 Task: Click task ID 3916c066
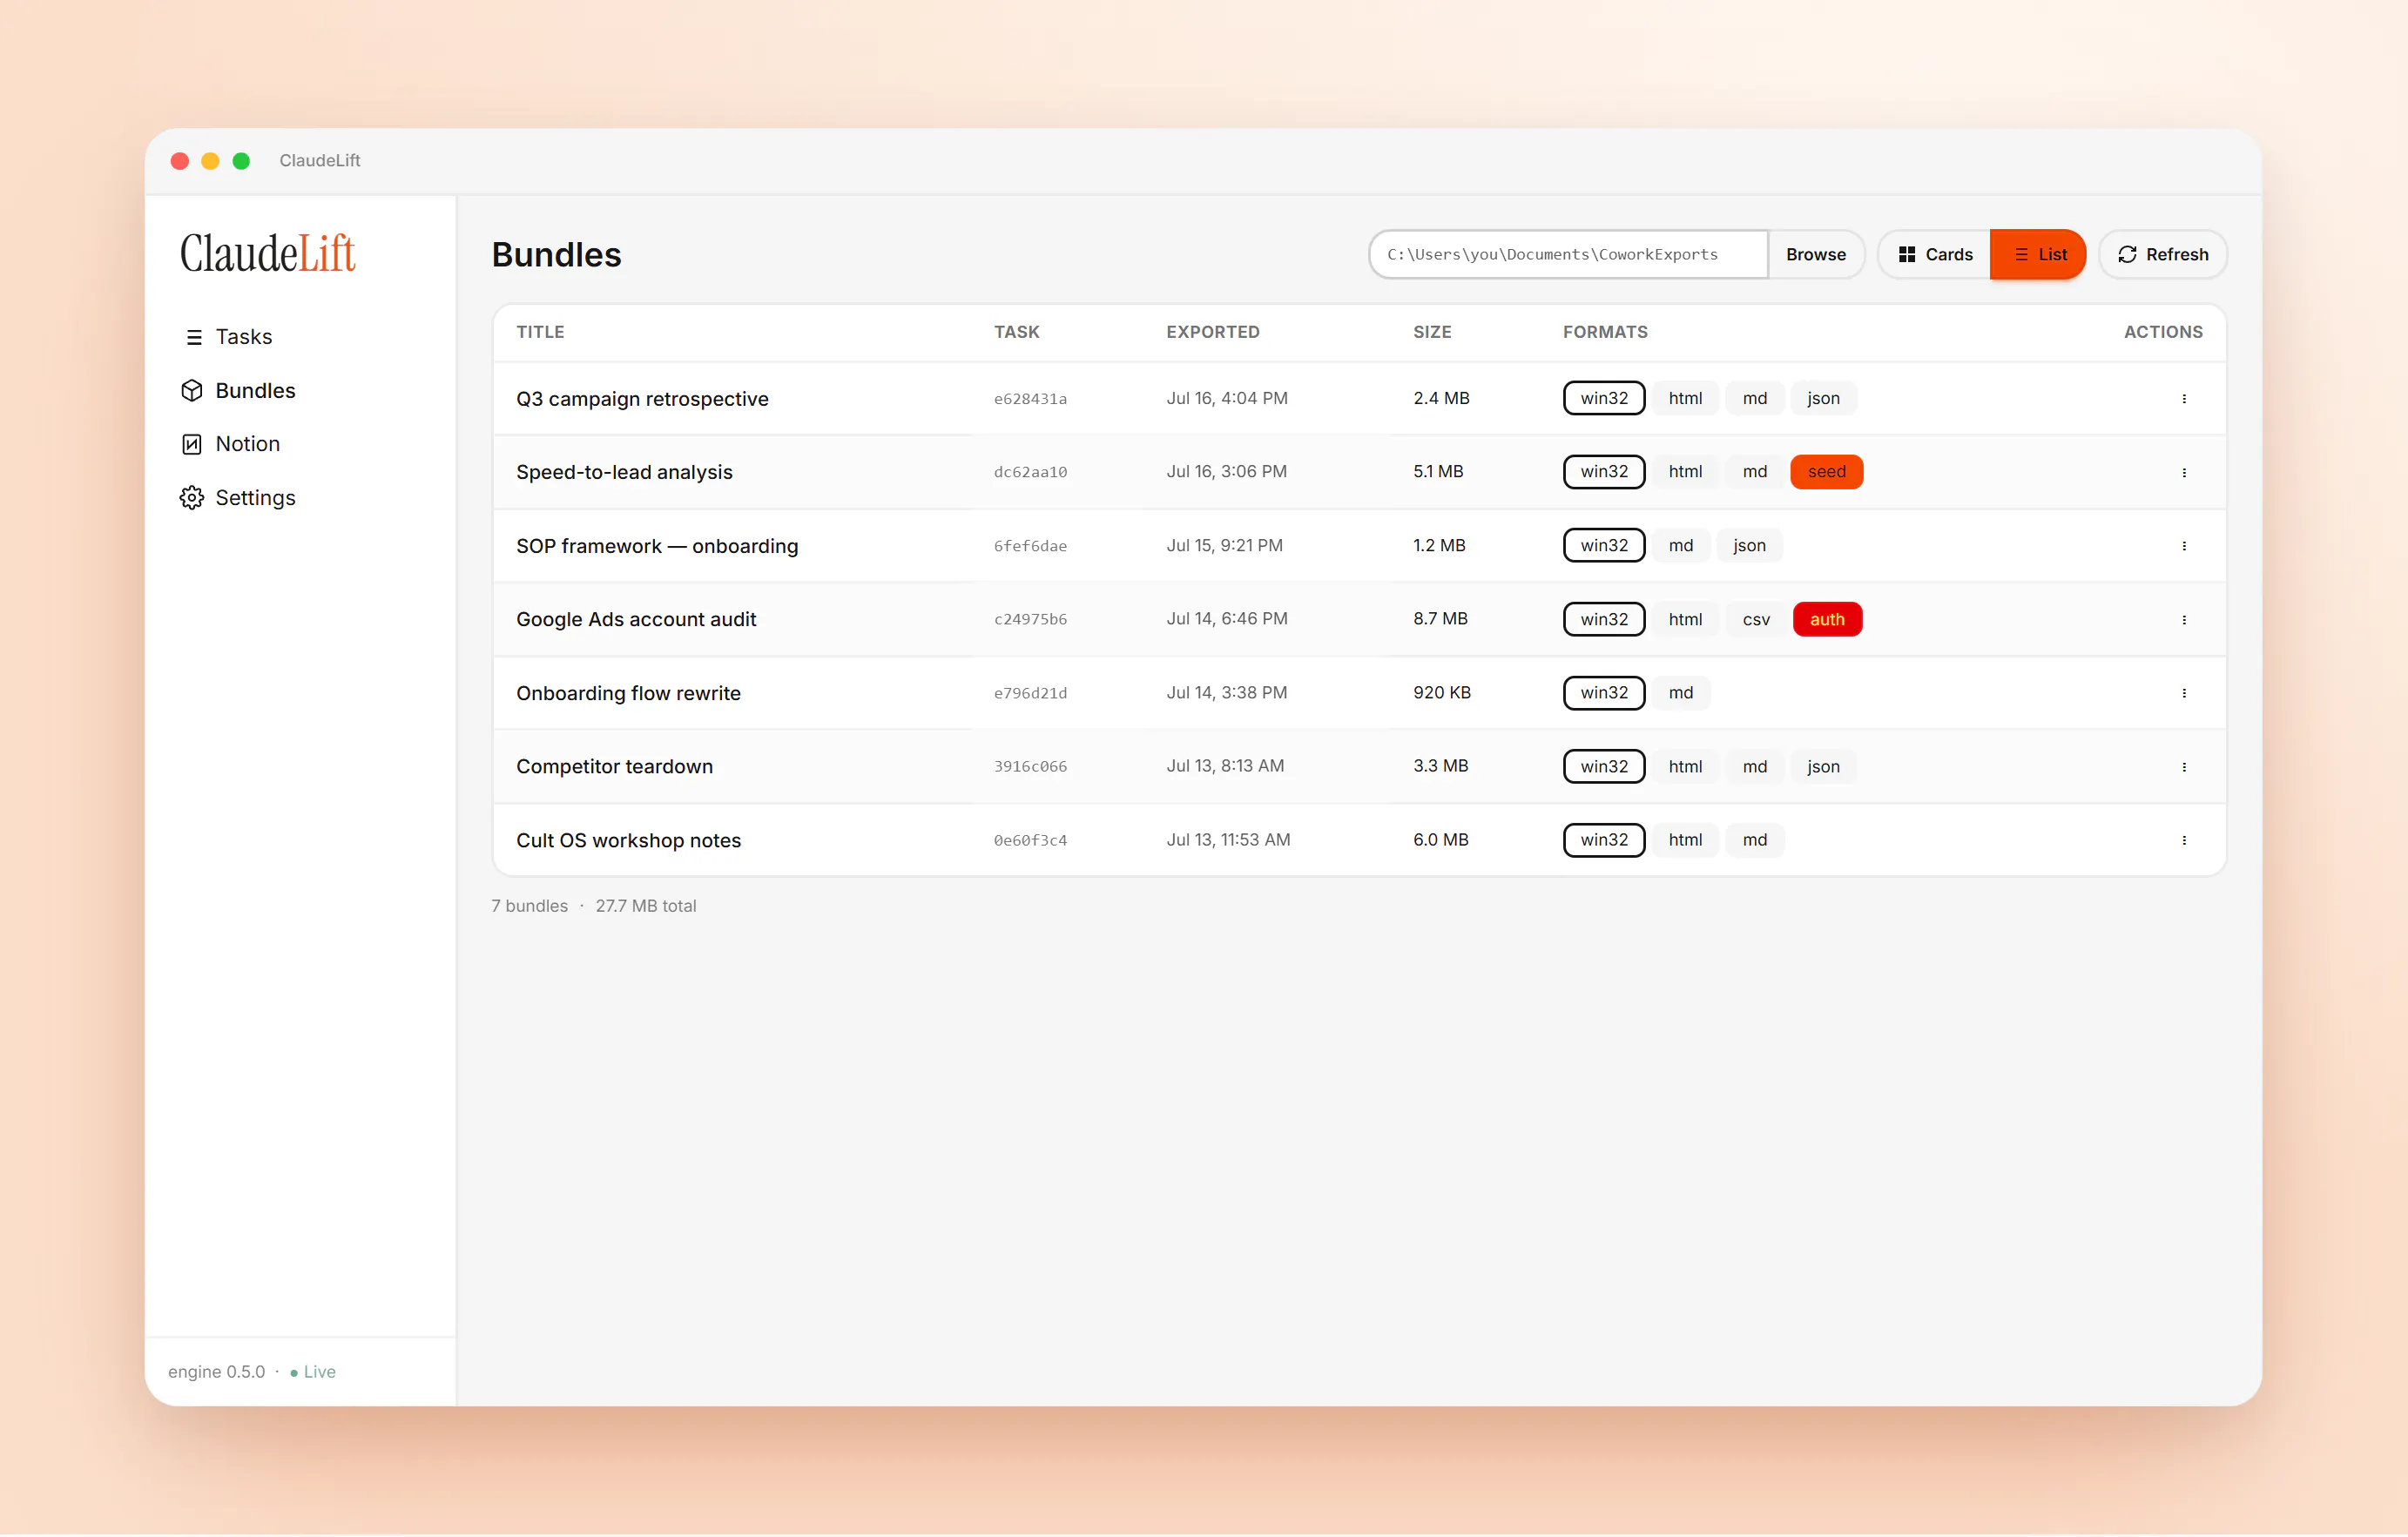(x=1030, y=767)
